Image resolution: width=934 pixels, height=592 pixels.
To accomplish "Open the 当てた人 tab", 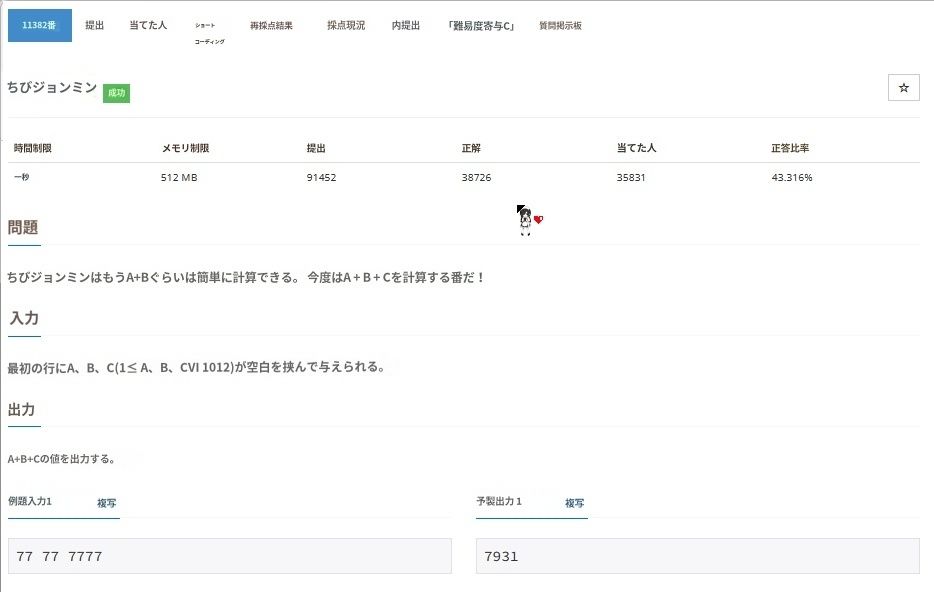I will click(148, 26).
